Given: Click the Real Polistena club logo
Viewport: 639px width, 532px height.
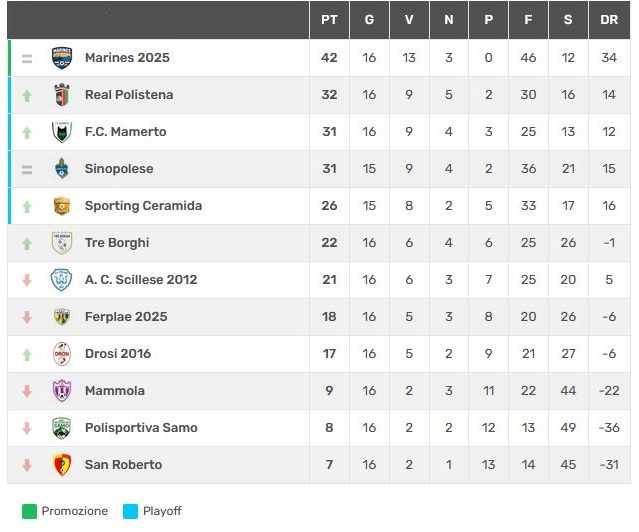Looking at the screenshot, I should point(62,95).
